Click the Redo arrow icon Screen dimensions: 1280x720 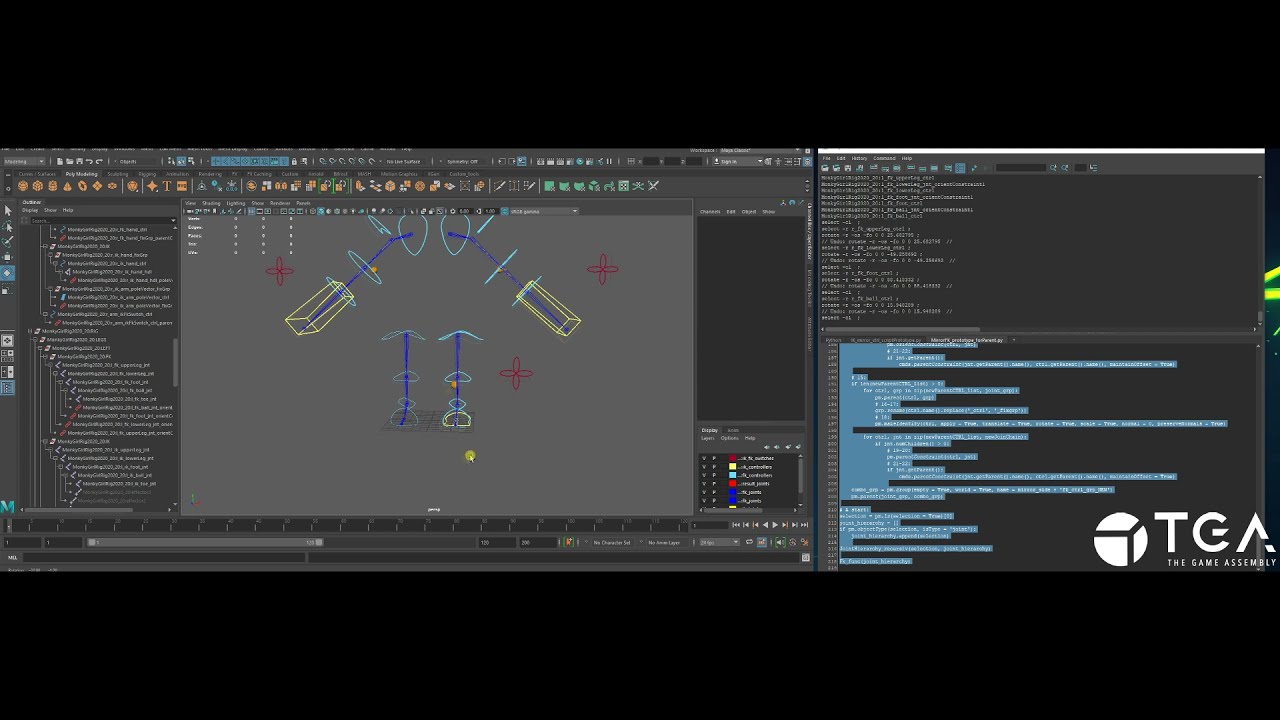[x=99, y=161]
